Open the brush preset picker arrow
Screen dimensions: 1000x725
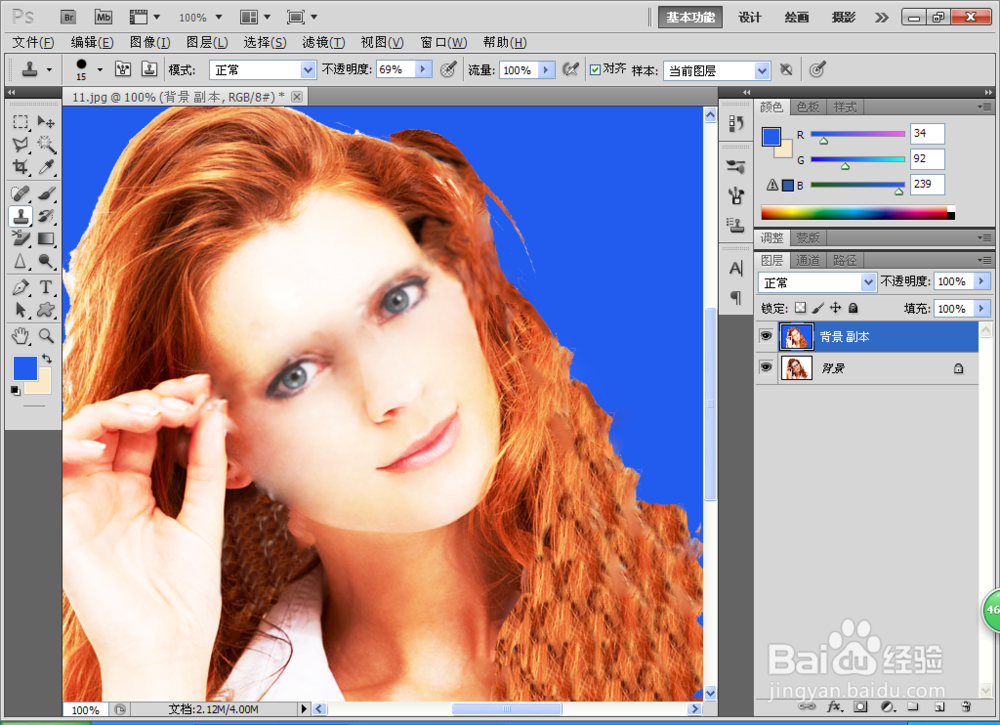99,70
